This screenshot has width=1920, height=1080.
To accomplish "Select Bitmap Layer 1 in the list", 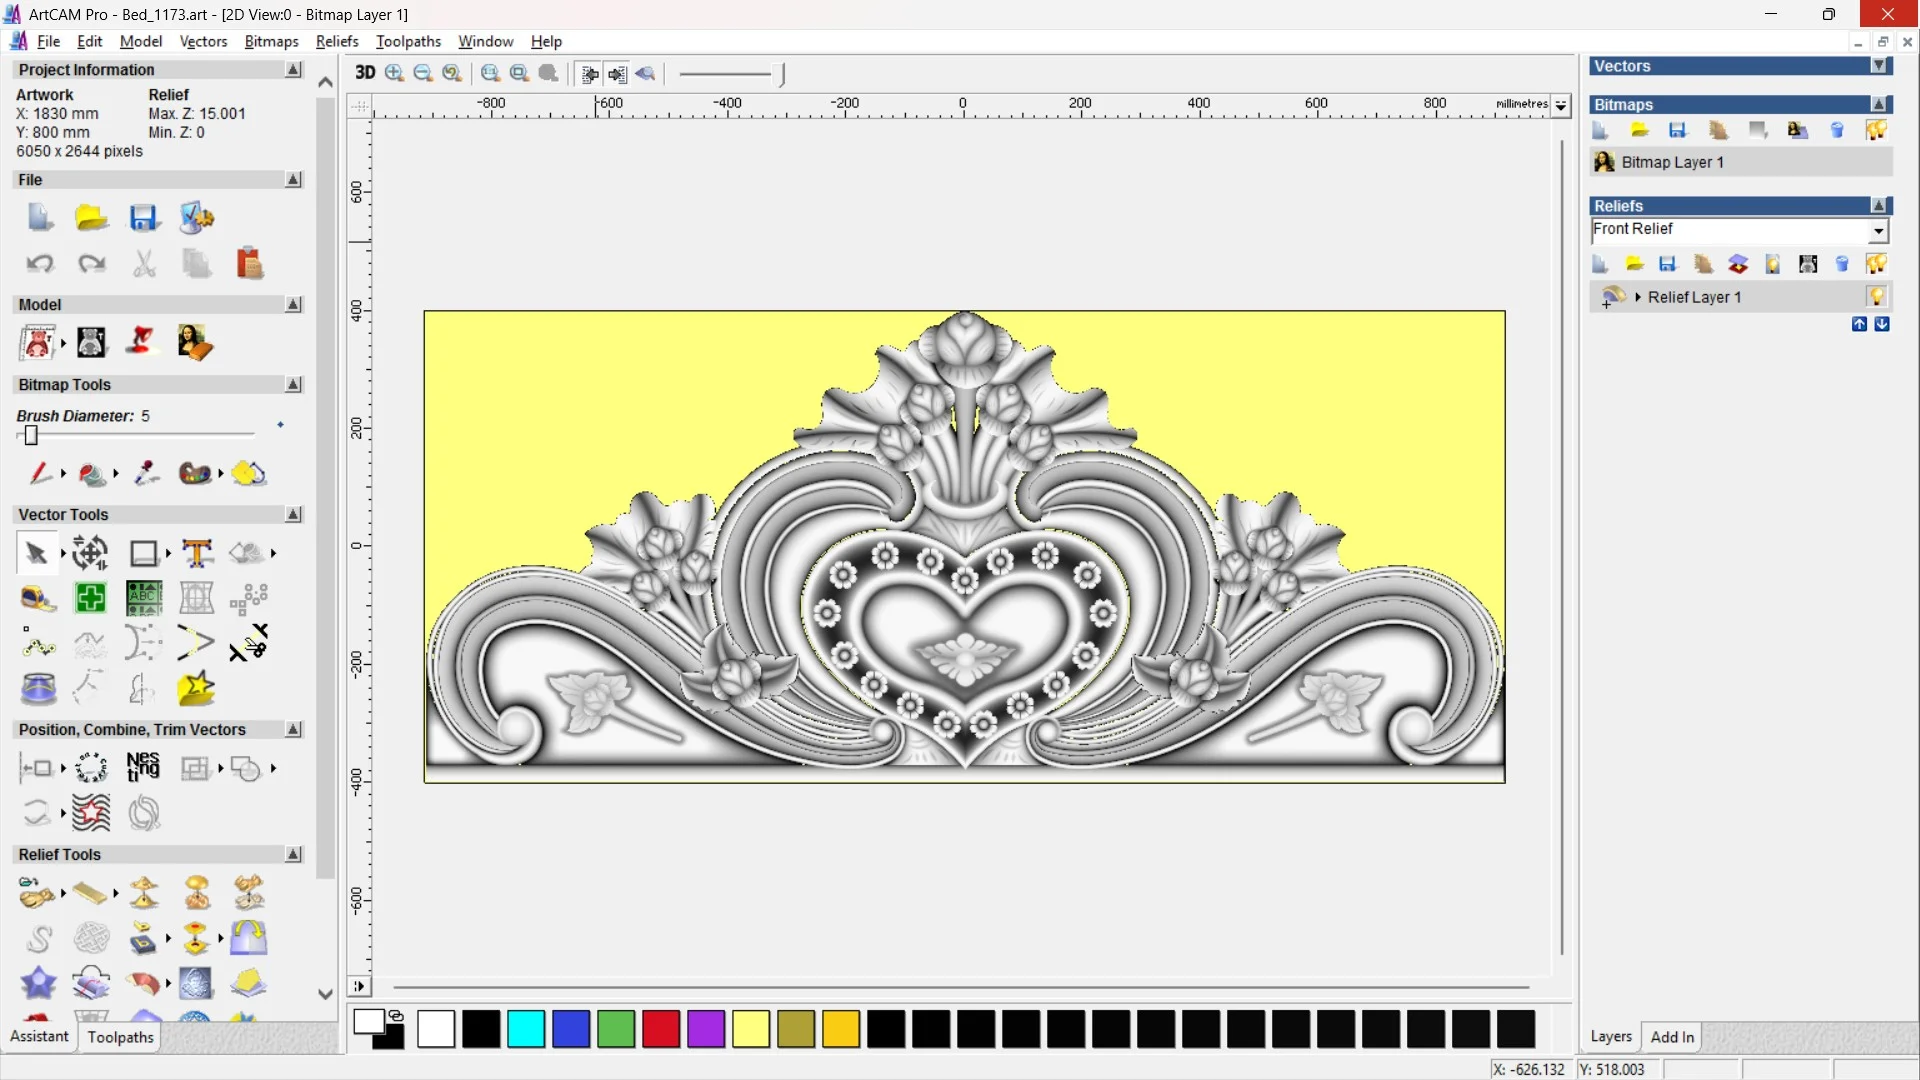I will tap(1672, 162).
